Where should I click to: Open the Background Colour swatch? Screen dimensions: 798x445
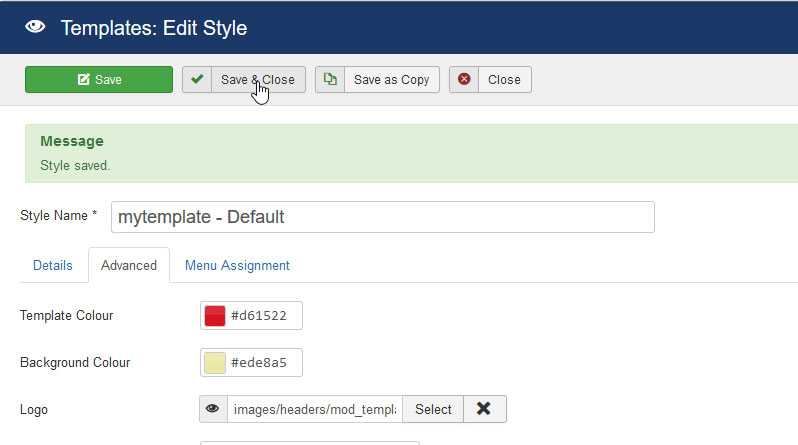pos(215,362)
